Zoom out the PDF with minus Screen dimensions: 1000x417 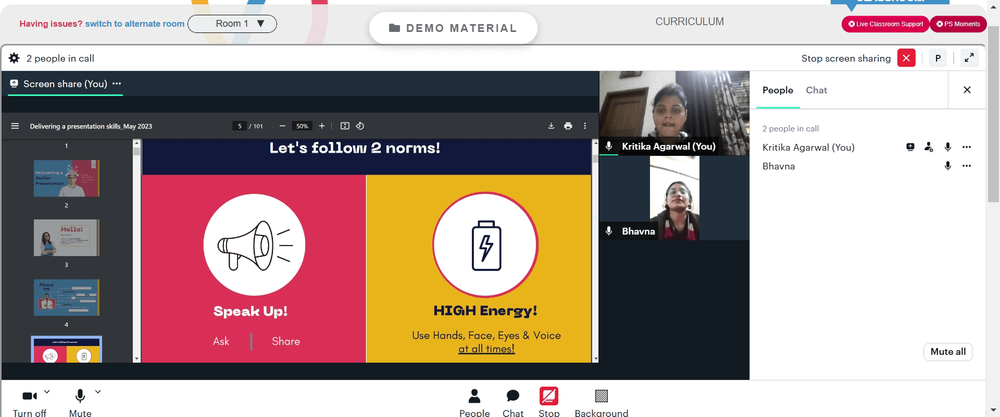[x=283, y=126]
